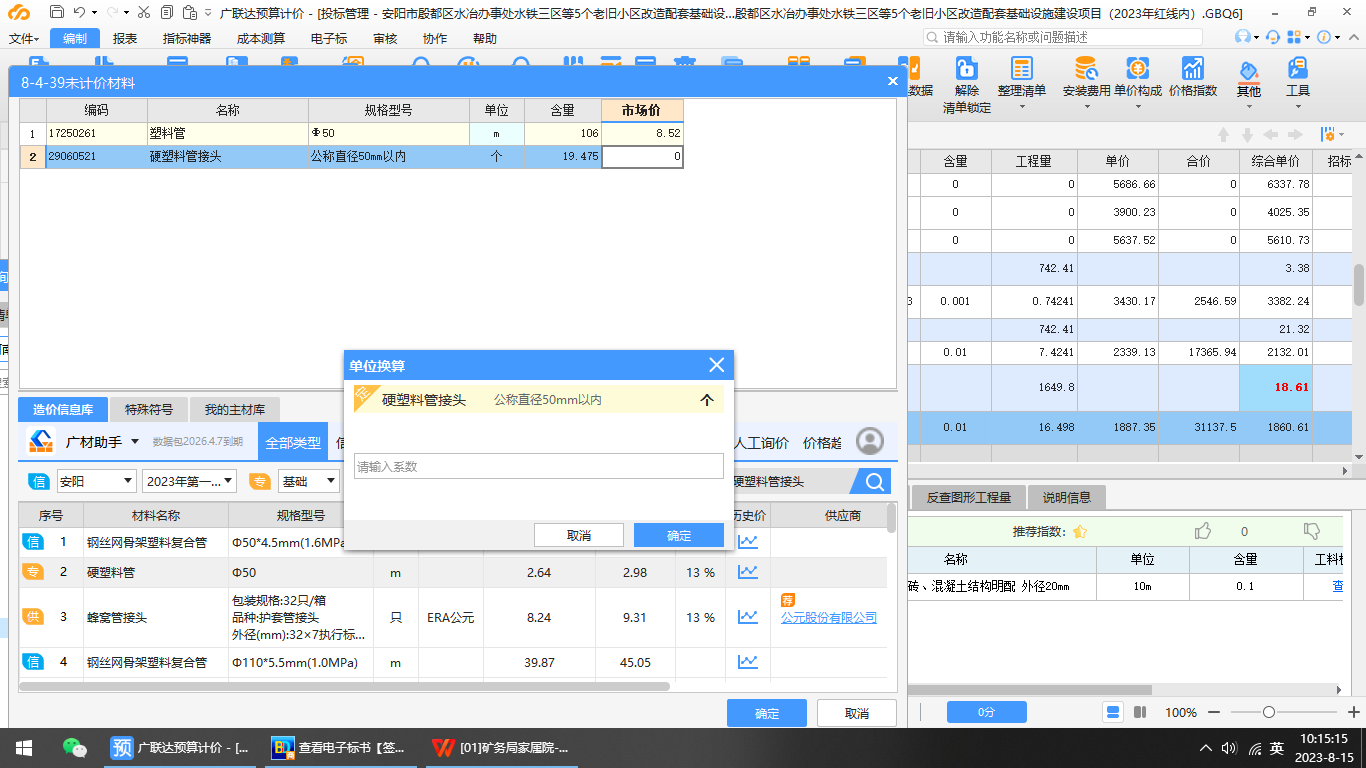Image resolution: width=1366 pixels, height=768 pixels.
Task: Expand the undo history dropdown arrow
Action: pyautogui.click(x=94, y=13)
